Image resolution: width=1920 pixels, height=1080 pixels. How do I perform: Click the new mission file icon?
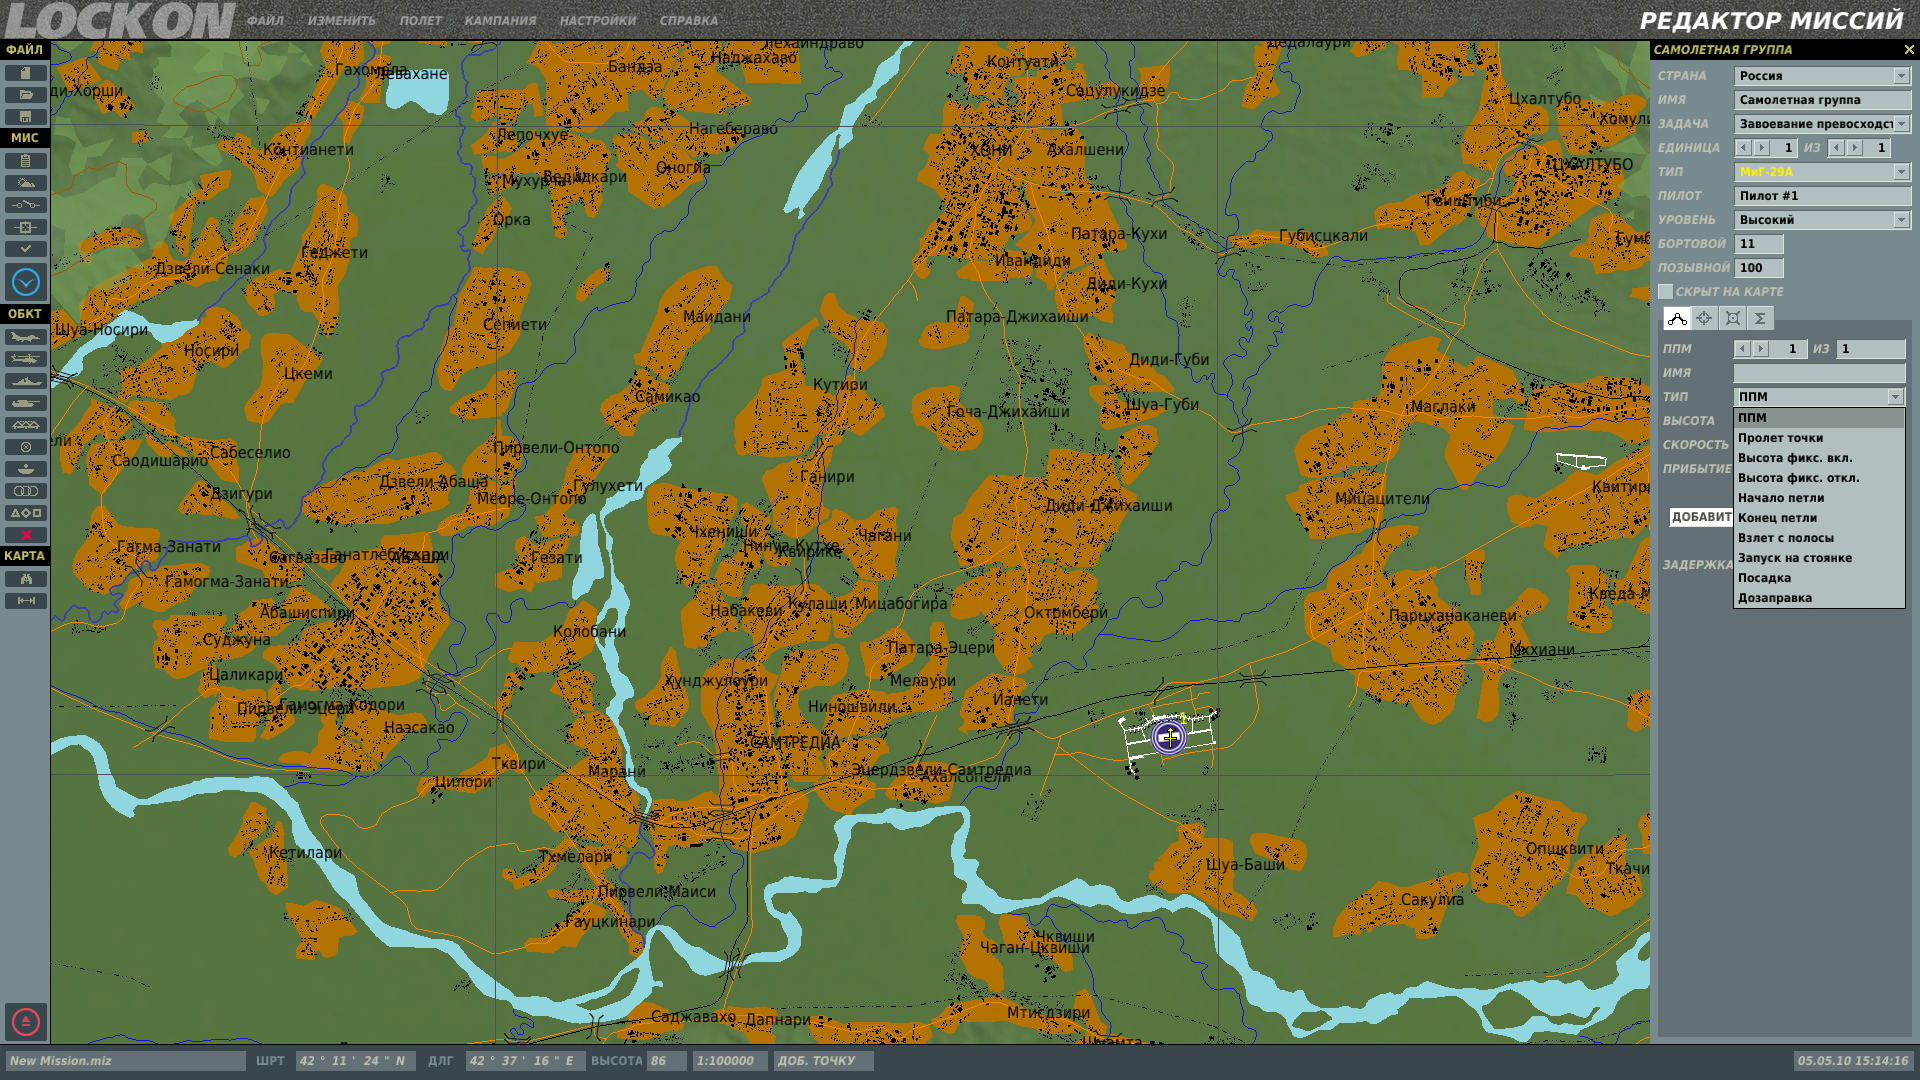tap(26, 73)
